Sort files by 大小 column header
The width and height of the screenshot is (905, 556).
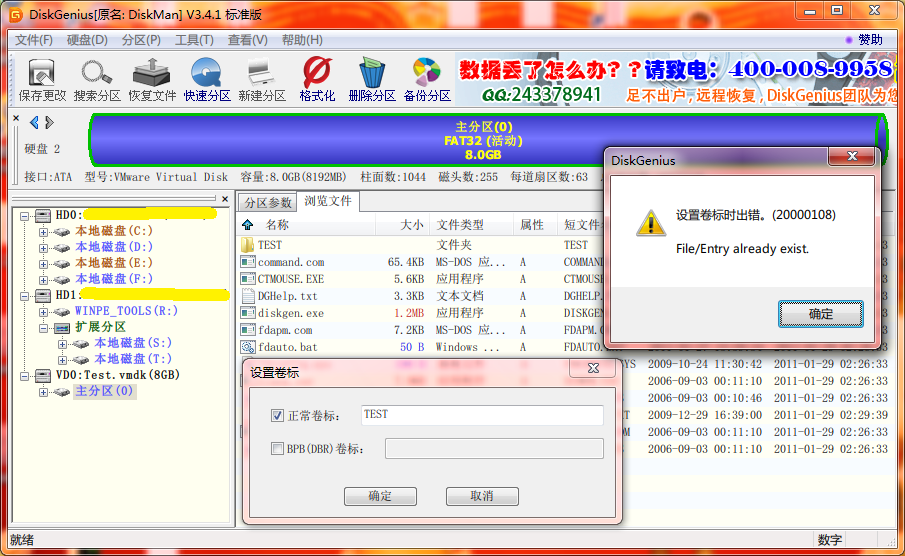coord(402,225)
